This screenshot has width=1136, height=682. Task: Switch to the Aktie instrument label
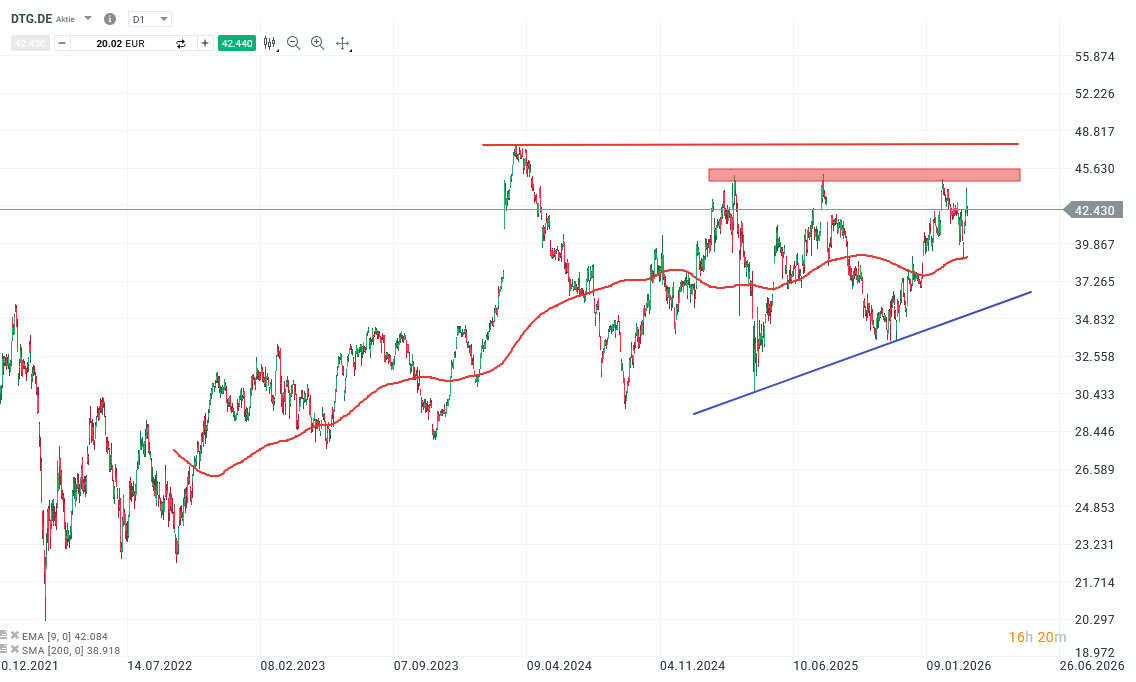[65, 19]
